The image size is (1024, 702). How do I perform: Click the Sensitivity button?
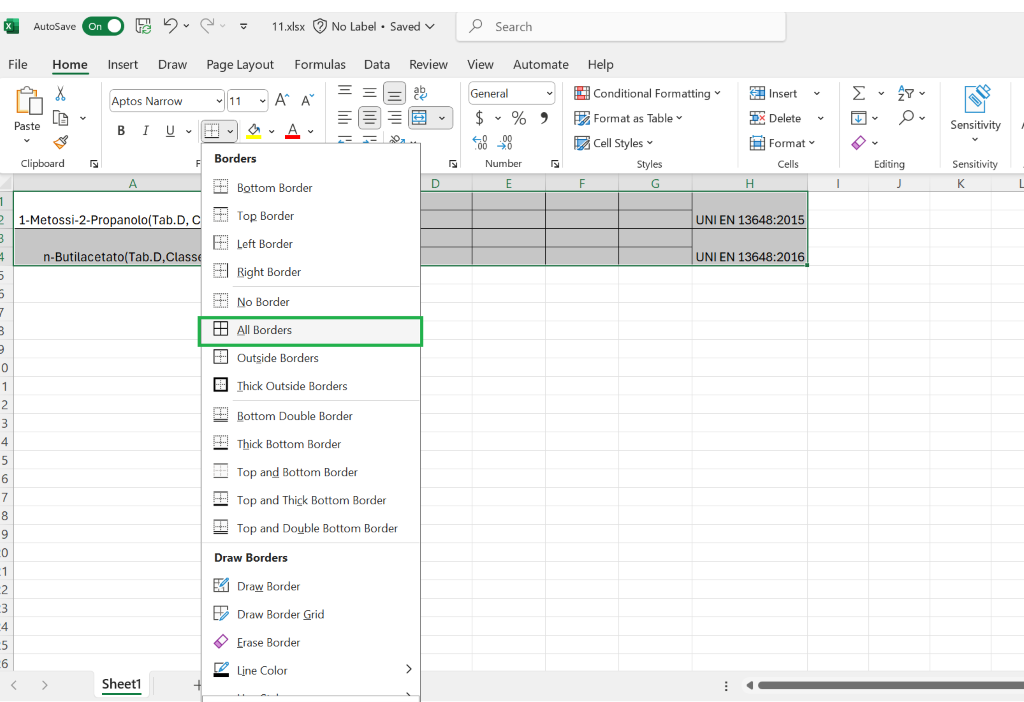[x=975, y=112]
